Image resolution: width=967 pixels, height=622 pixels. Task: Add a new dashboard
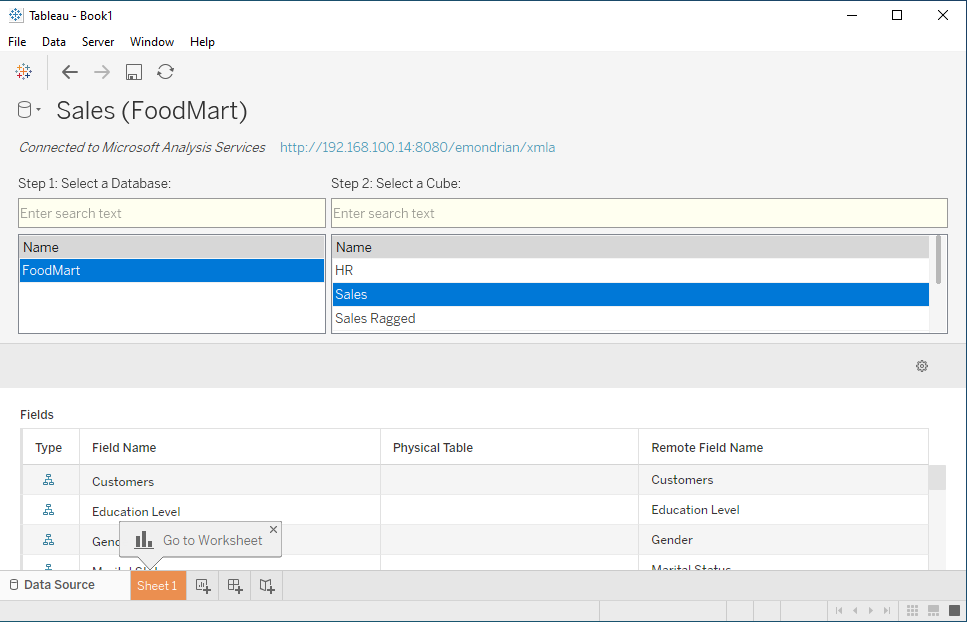pos(235,586)
